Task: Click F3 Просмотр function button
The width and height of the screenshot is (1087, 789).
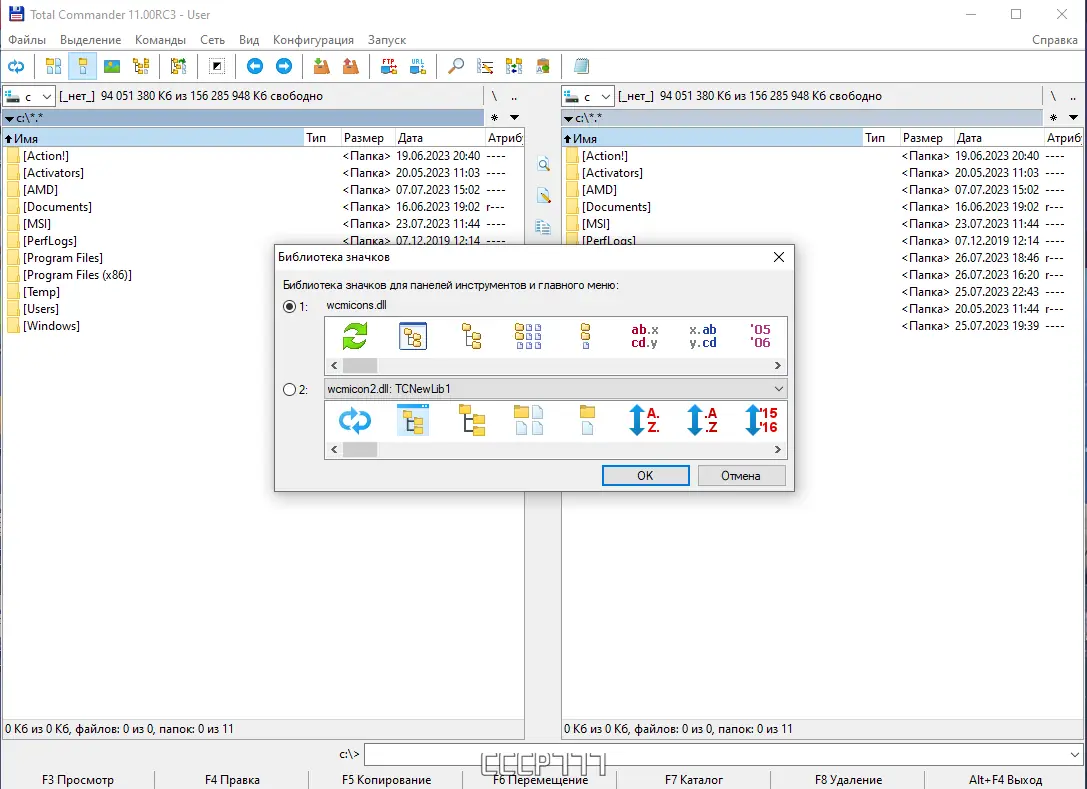Action: tap(78, 780)
